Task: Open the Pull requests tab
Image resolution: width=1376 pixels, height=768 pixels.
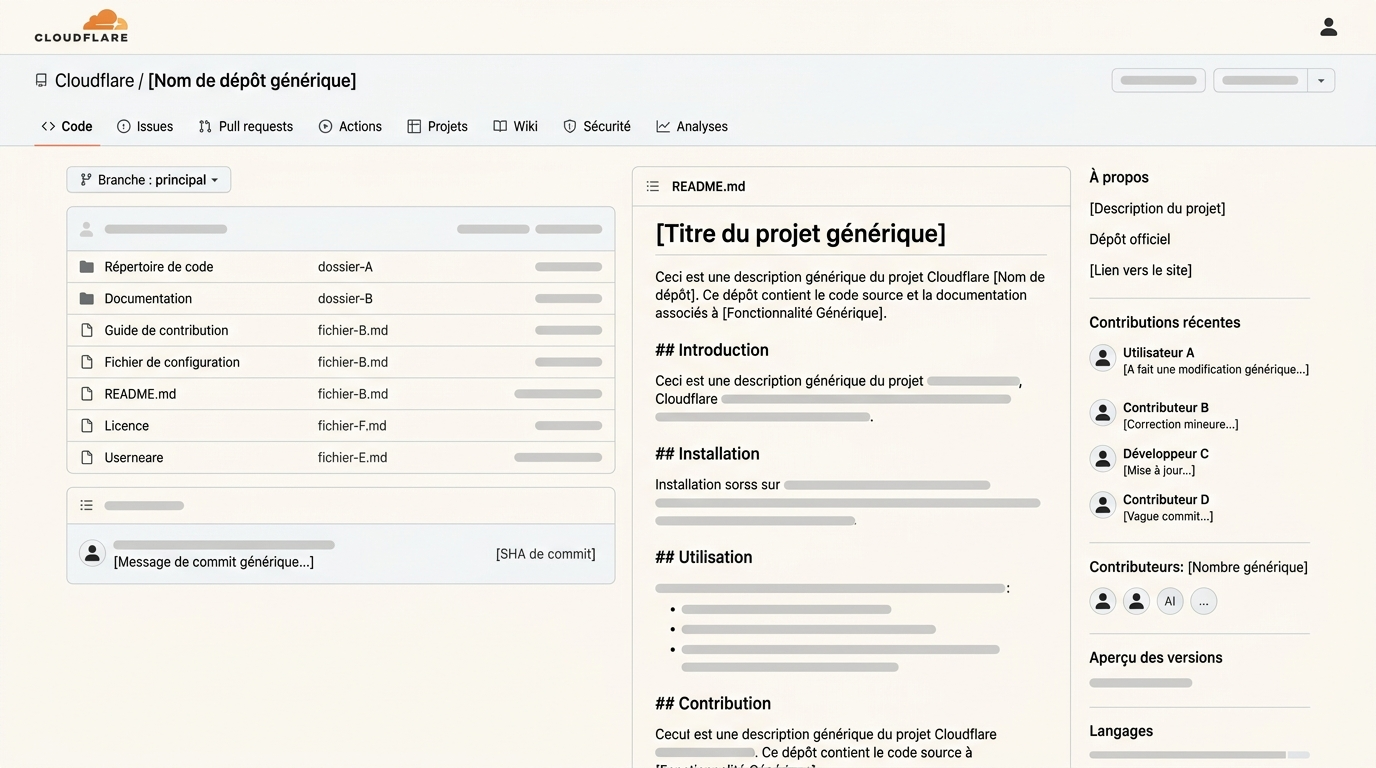Action: [246, 127]
